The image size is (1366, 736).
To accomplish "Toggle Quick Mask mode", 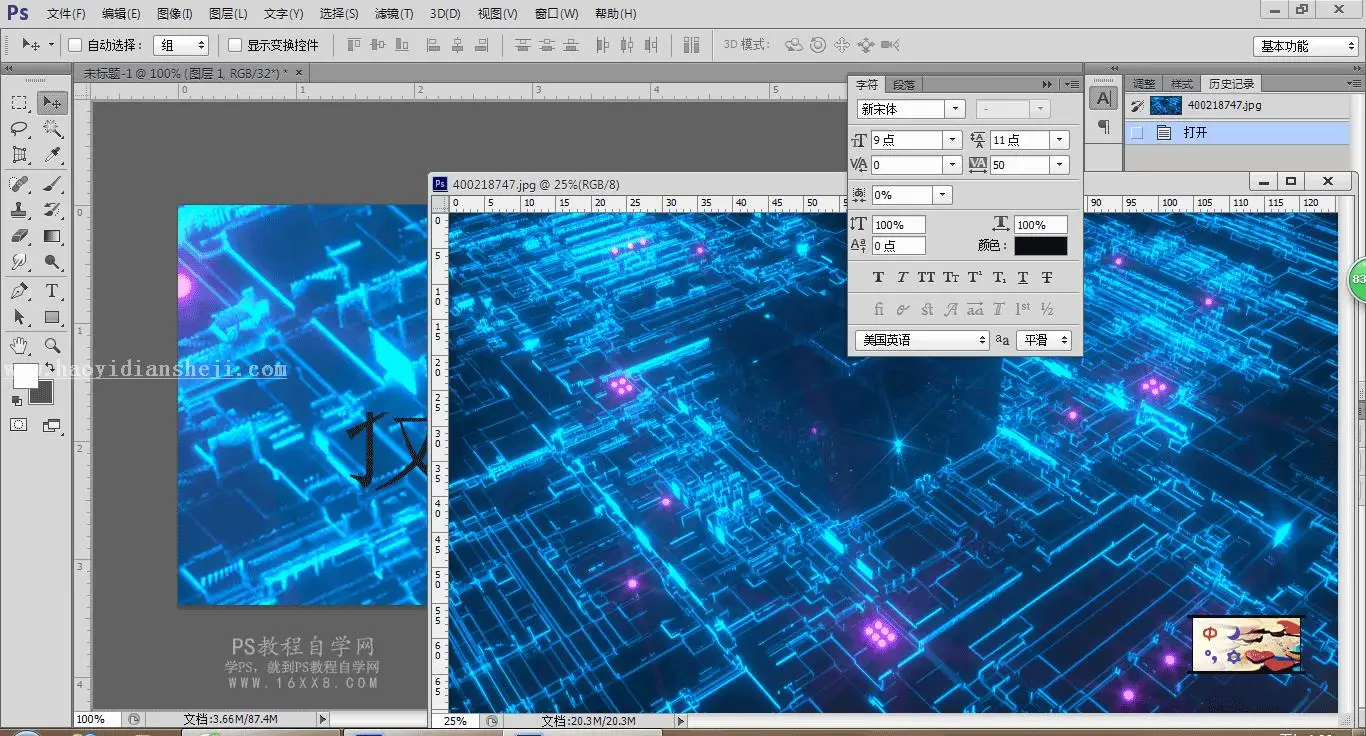I will pyautogui.click(x=19, y=425).
